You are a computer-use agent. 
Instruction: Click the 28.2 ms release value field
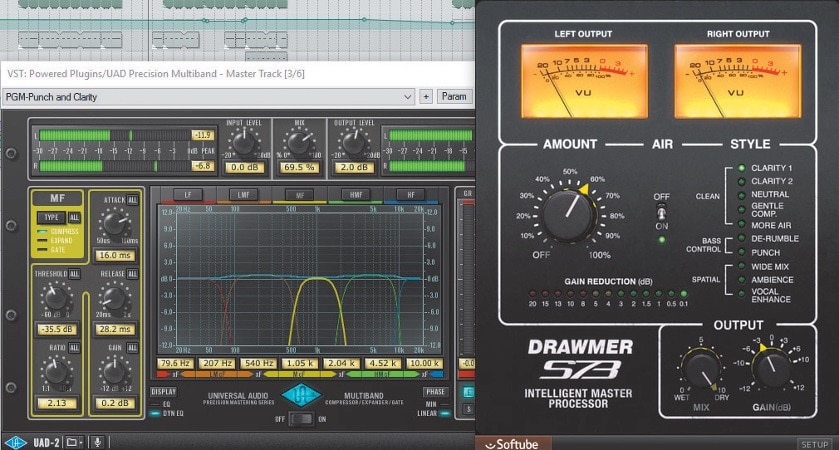coord(115,329)
